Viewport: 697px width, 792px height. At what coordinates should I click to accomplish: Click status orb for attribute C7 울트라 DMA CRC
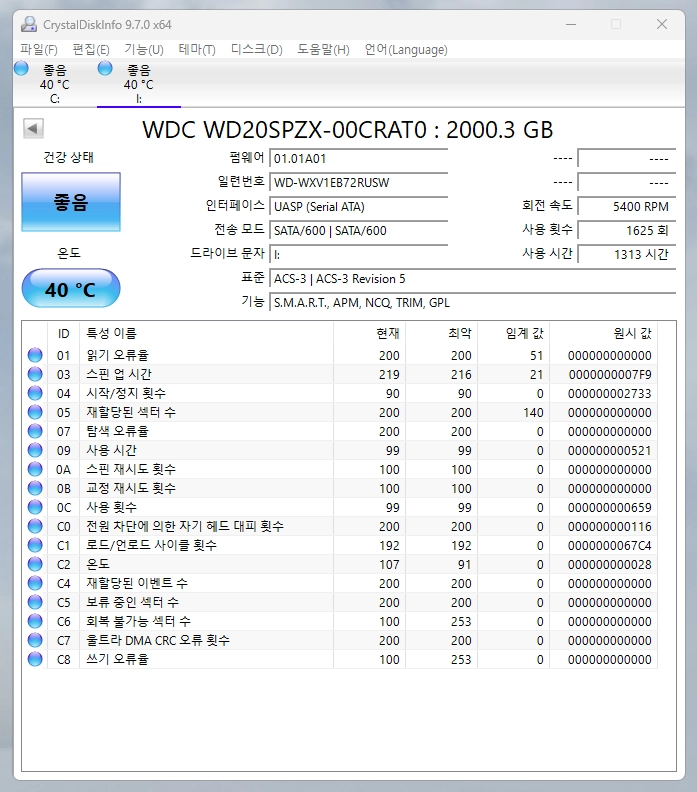click(35, 640)
